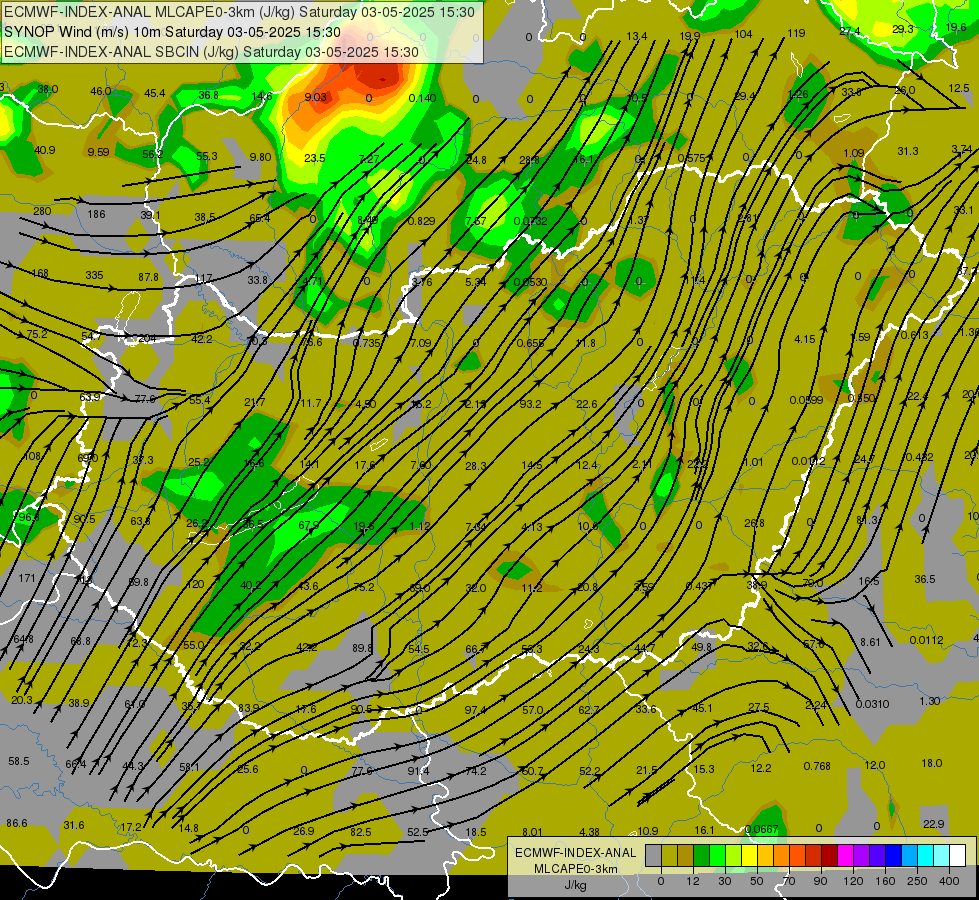
Task: Click the map value '9.03' near the red area
Action: click(x=315, y=97)
